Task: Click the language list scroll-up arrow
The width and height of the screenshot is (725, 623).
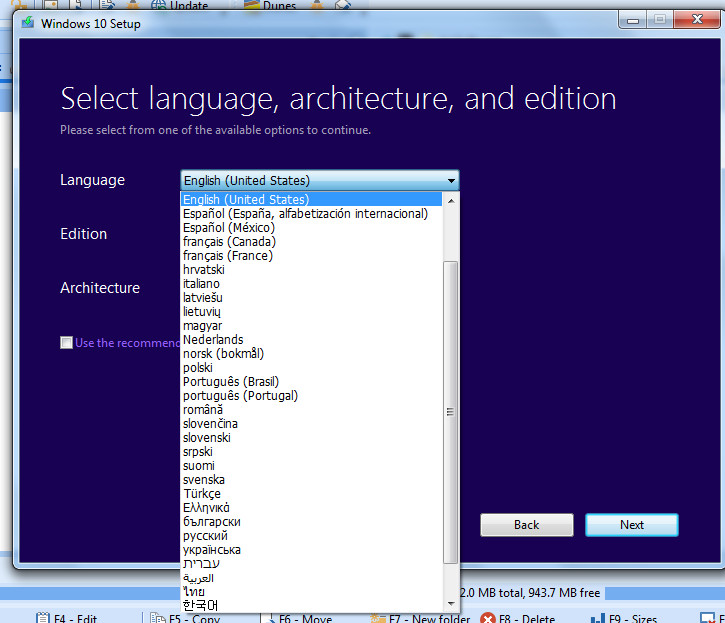Action: [450, 200]
